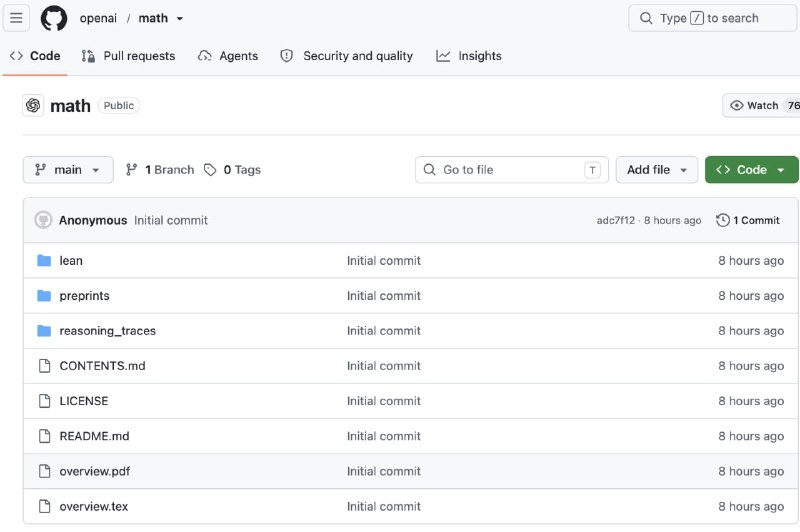
Task: Open the overview.pdf file
Action: tap(94, 471)
